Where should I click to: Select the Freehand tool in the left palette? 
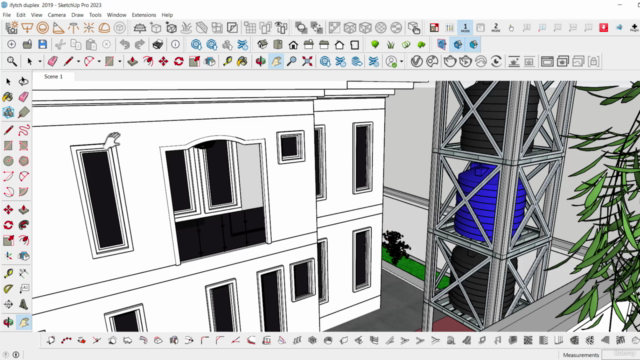coord(24,130)
